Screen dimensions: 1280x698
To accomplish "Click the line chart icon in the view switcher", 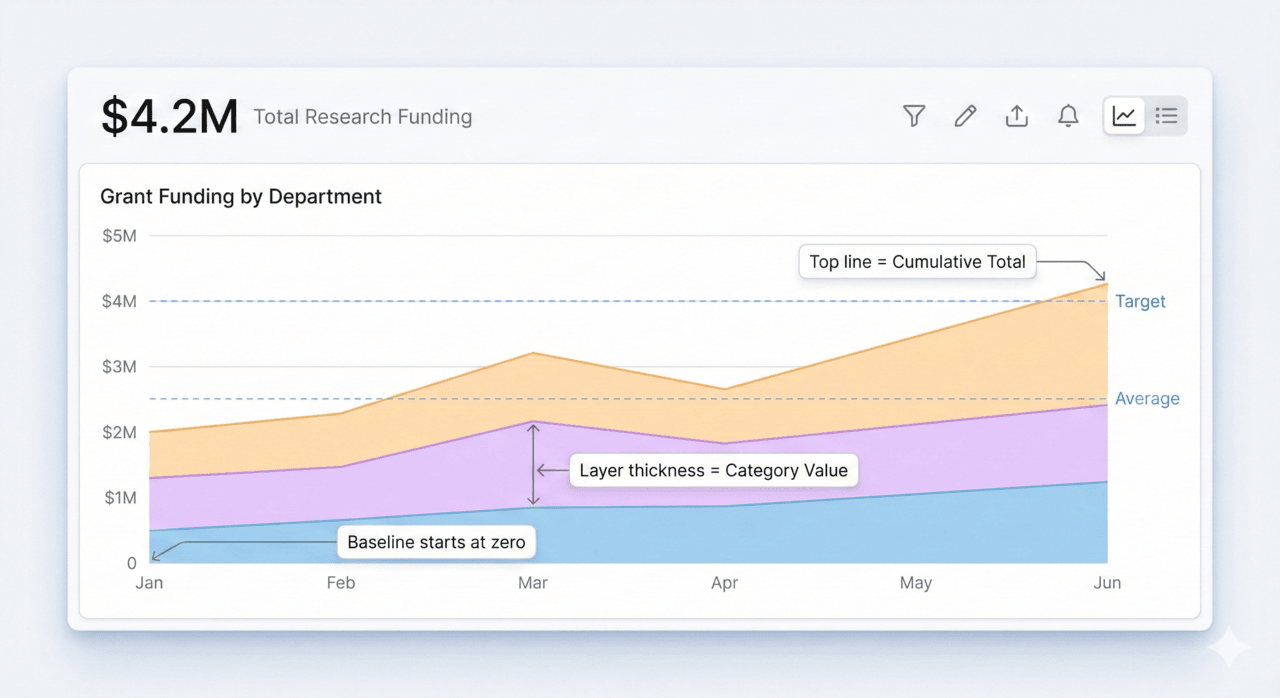I will pos(1123,115).
